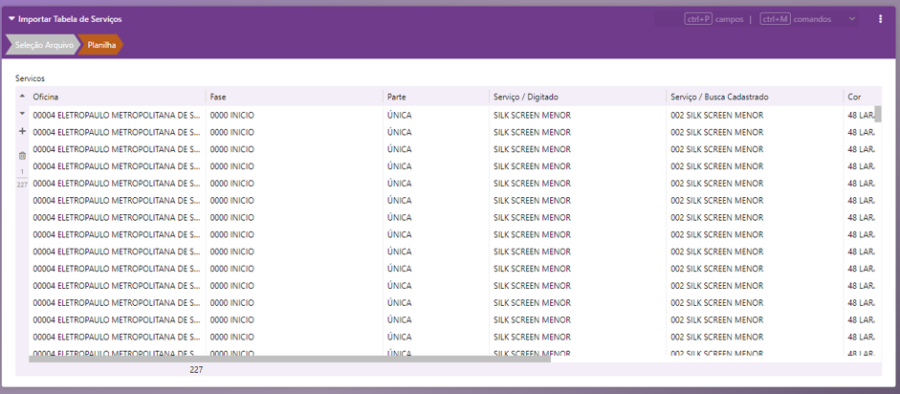Open the comandos dropdown chevron
The height and width of the screenshot is (394, 900).
coord(852,19)
